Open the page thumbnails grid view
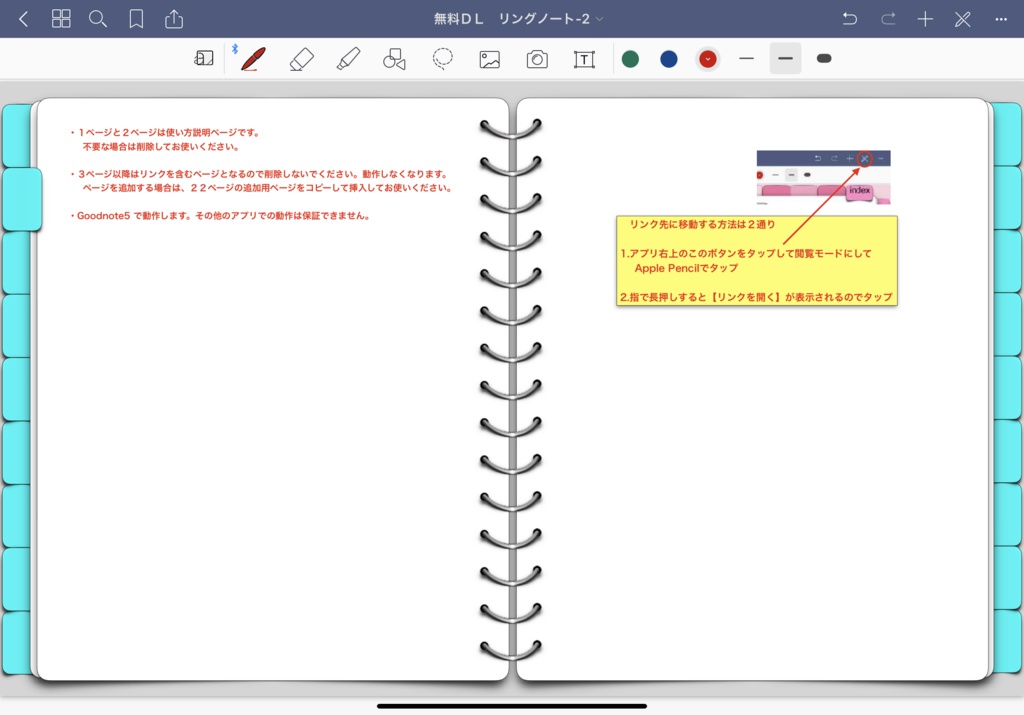 [61, 19]
